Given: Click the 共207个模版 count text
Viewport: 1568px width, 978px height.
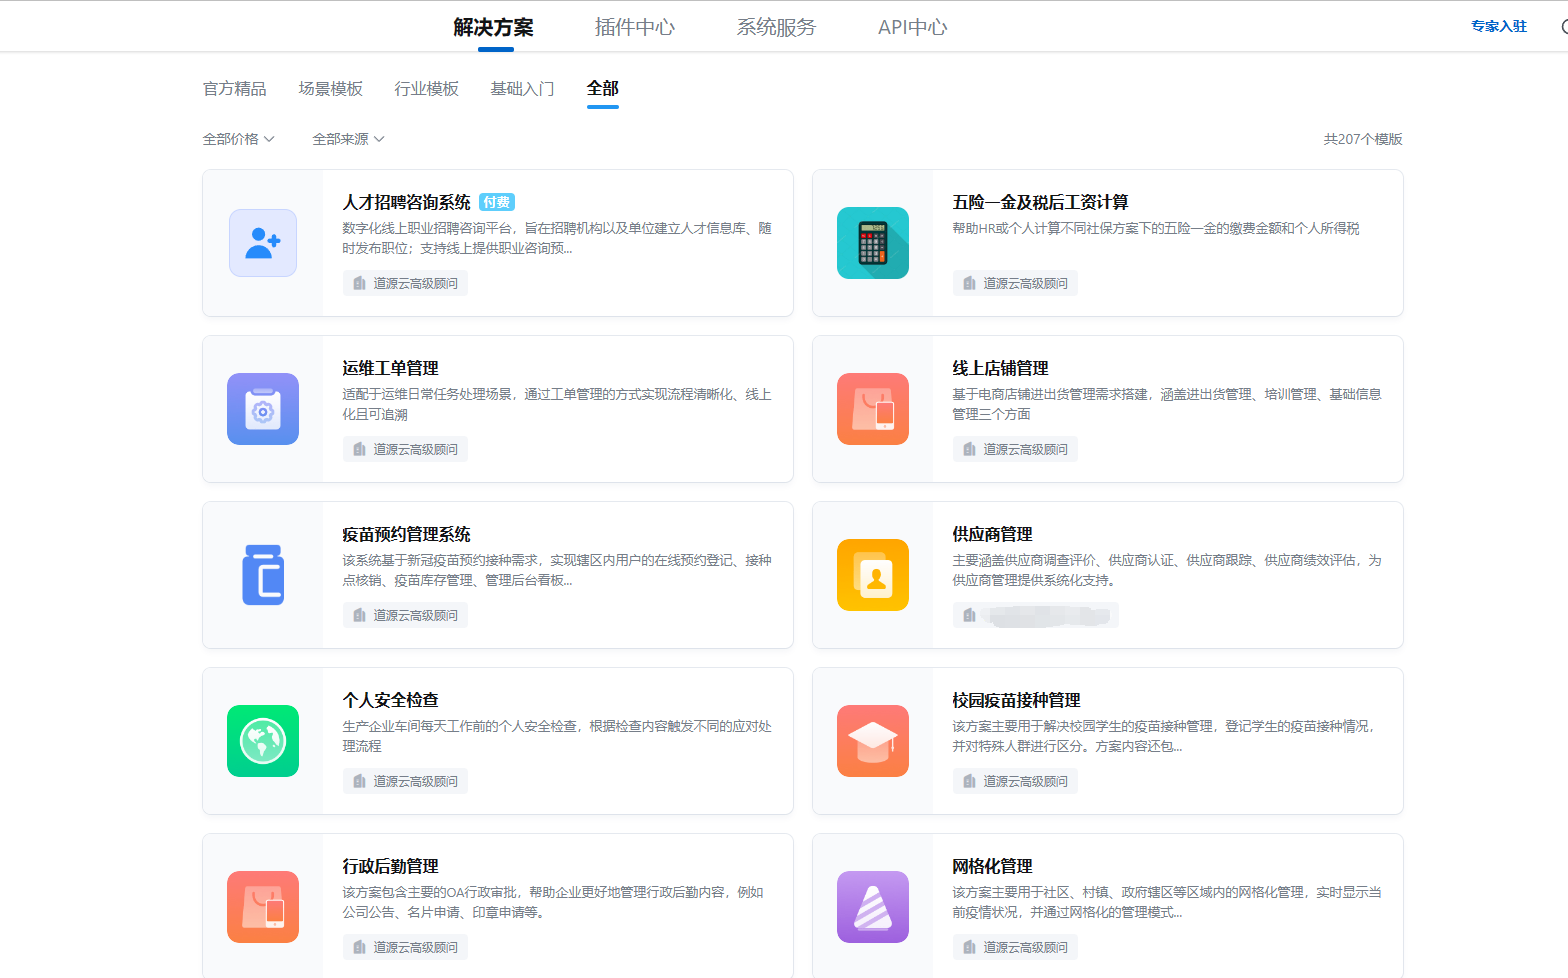Looking at the screenshot, I should click(x=1363, y=139).
